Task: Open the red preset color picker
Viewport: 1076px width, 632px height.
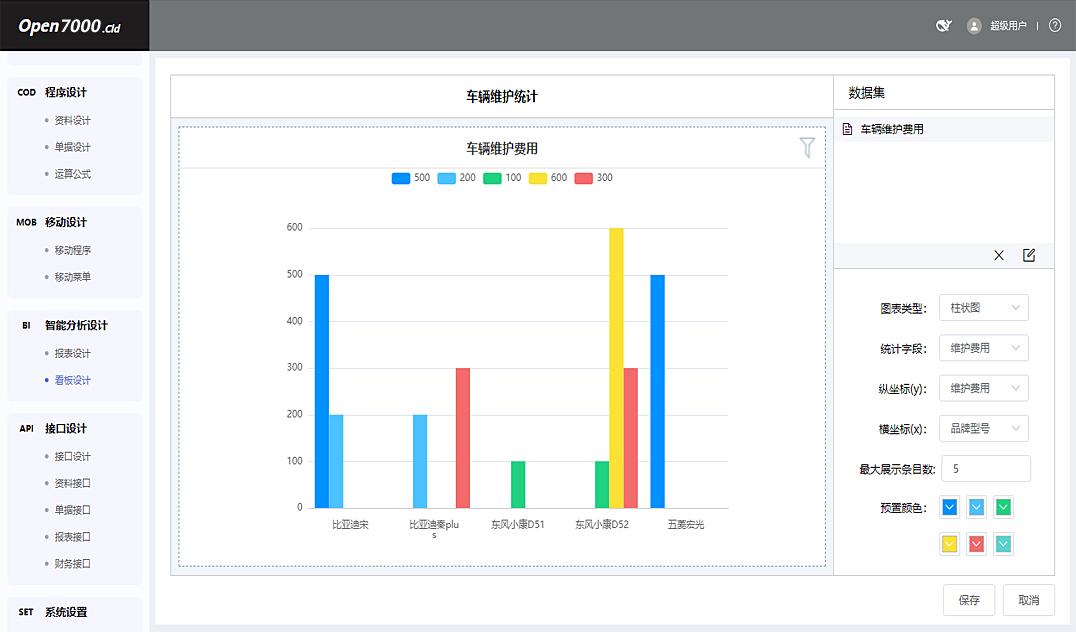Action: [x=976, y=544]
